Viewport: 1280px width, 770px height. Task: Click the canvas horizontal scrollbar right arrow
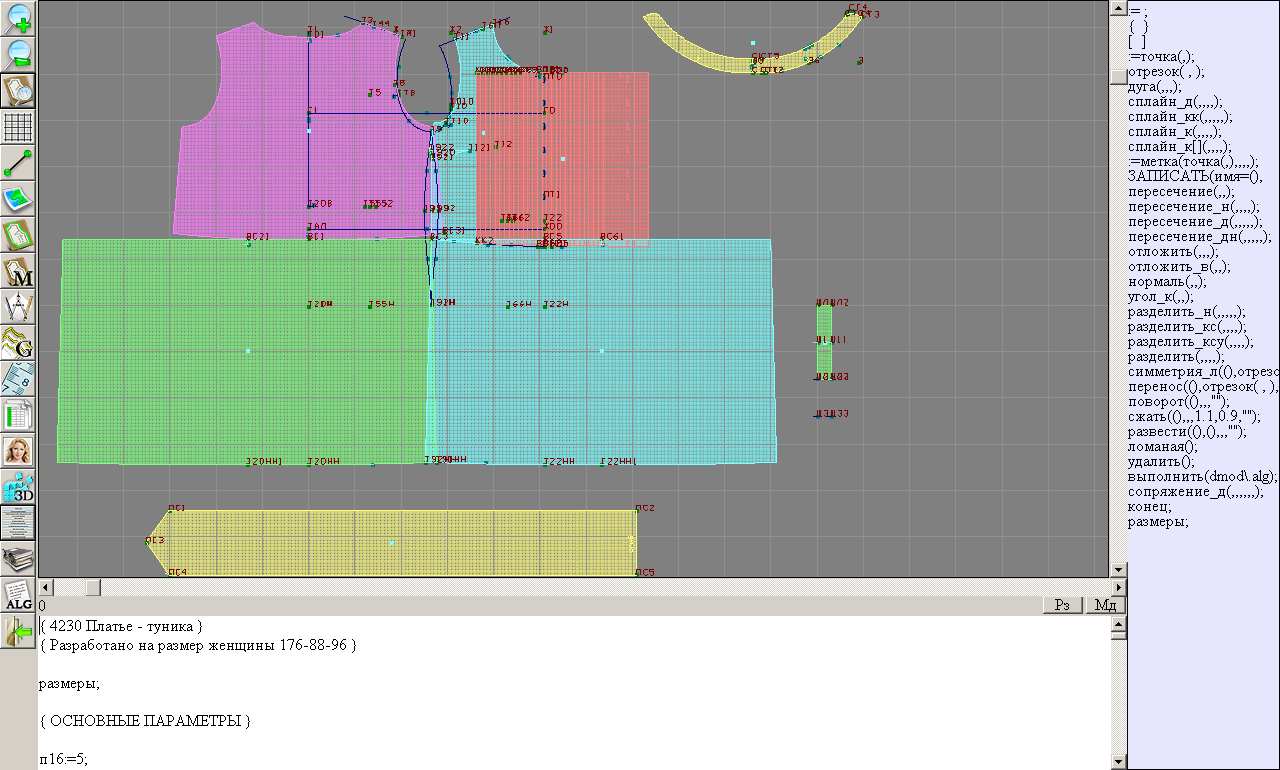coord(1118,587)
